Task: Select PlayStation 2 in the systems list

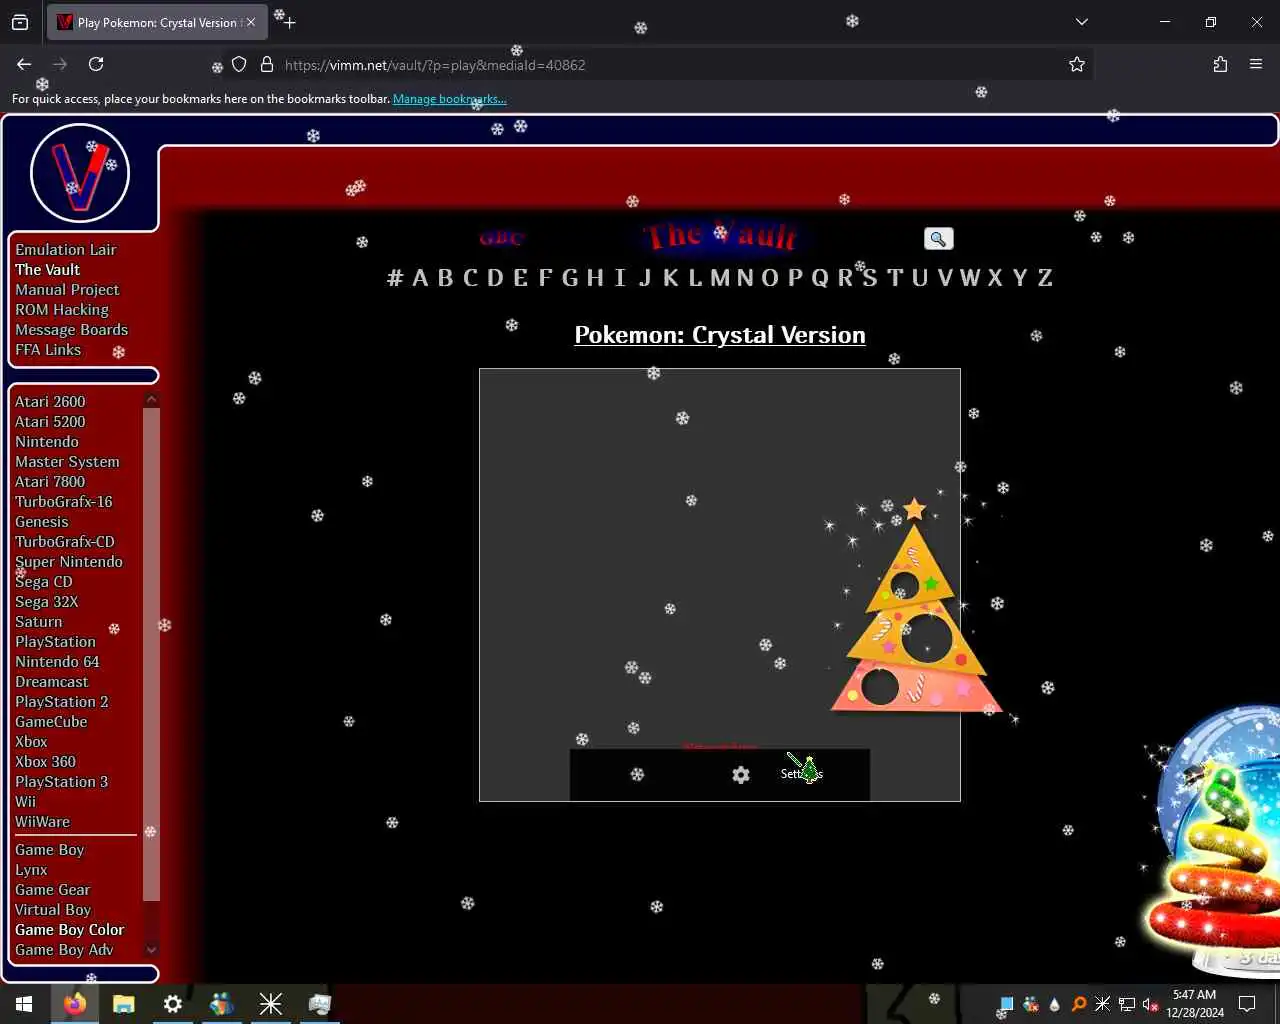Action: (62, 702)
